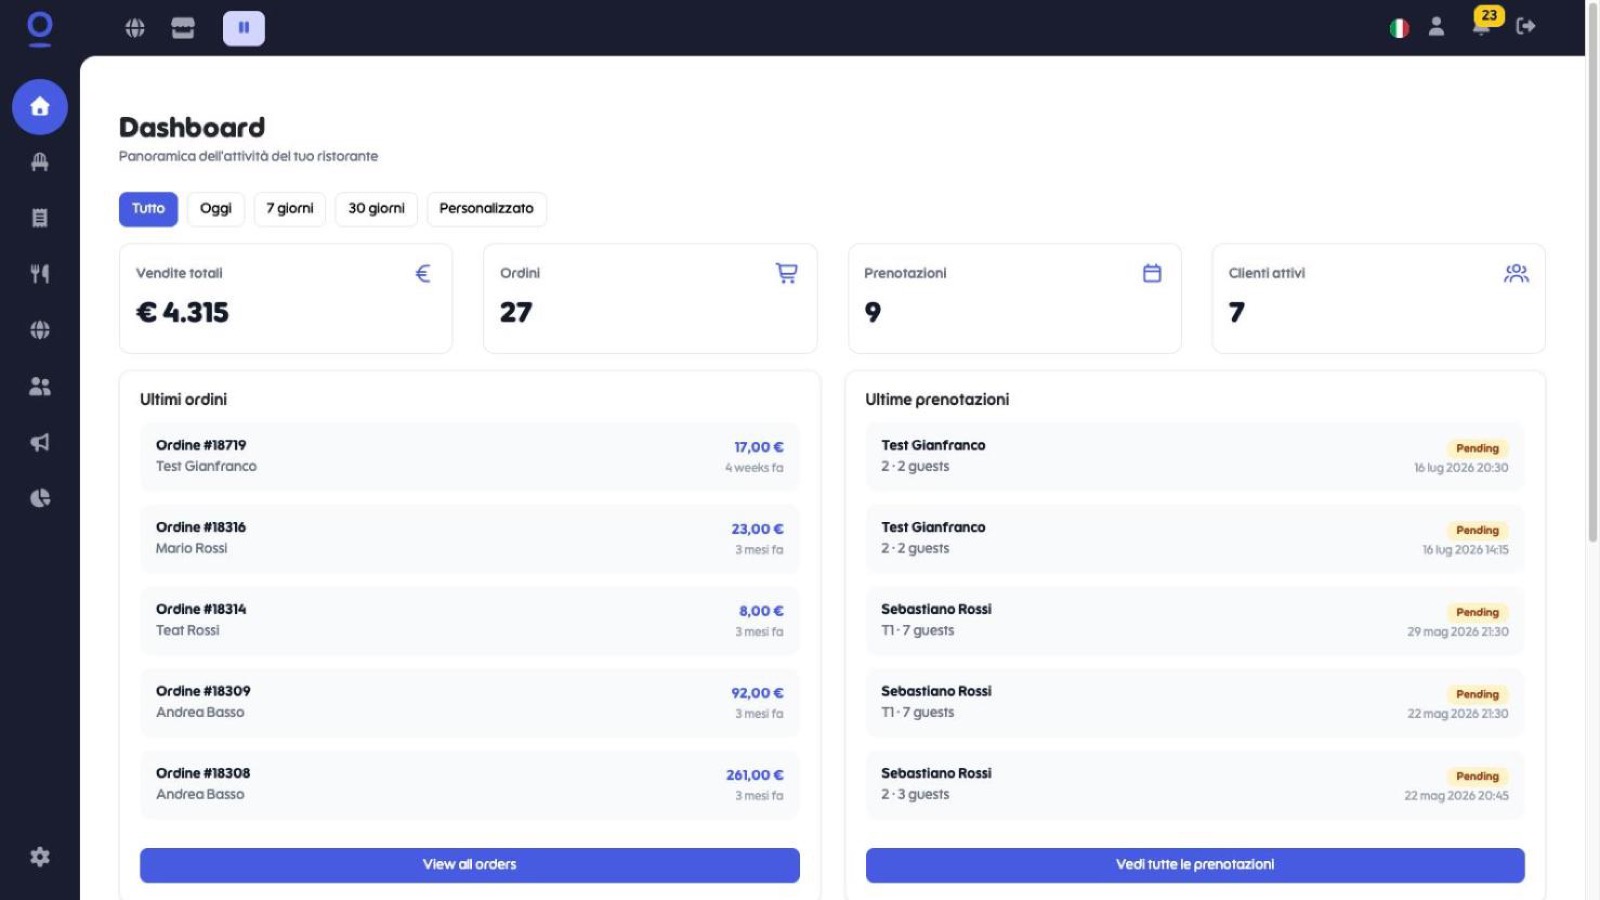Open Sebastiano Rossi reservation 22 mag 20:45
Viewport: 1600px width, 900px height.
pyautogui.click(x=1195, y=784)
